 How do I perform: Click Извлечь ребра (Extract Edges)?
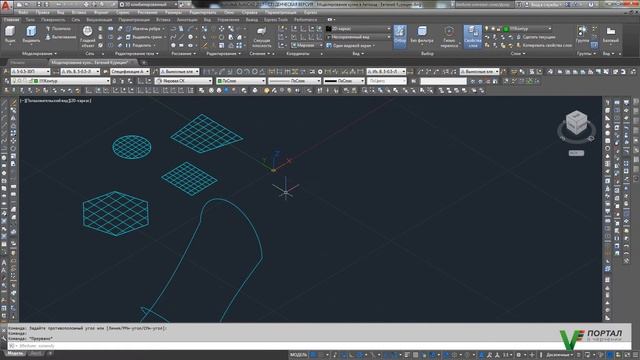[x=143, y=29]
